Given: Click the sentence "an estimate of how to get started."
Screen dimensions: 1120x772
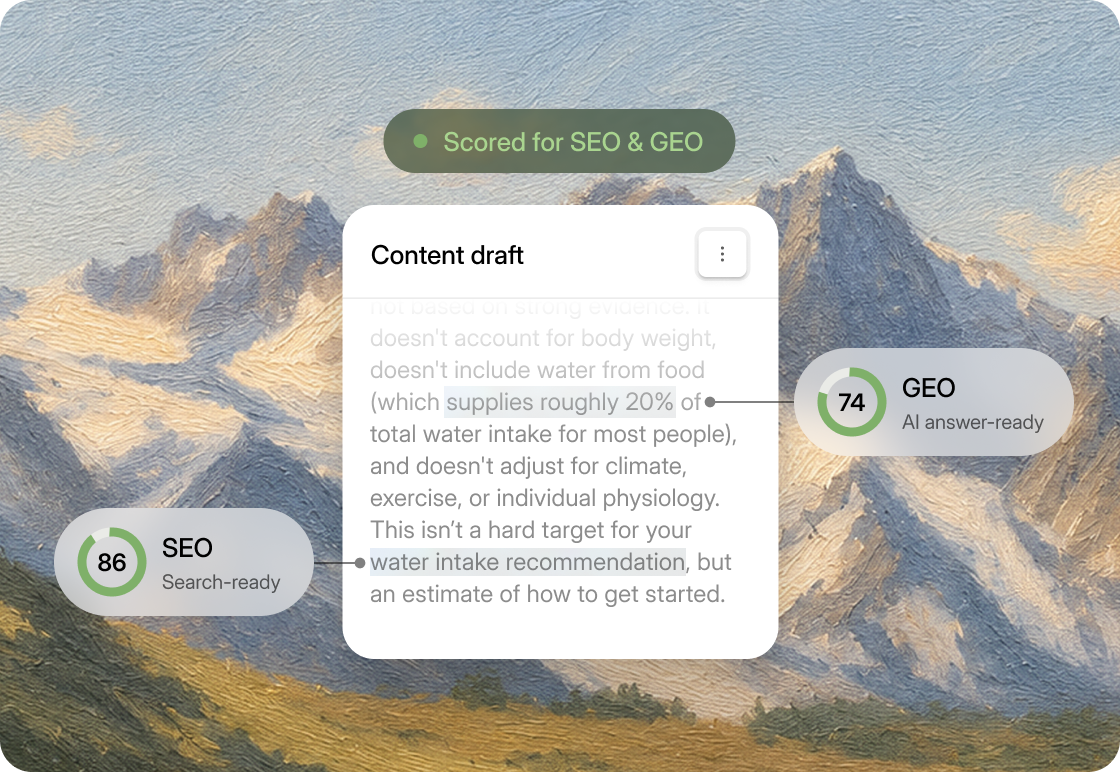Looking at the screenshot, I should (x=547, y=594).
